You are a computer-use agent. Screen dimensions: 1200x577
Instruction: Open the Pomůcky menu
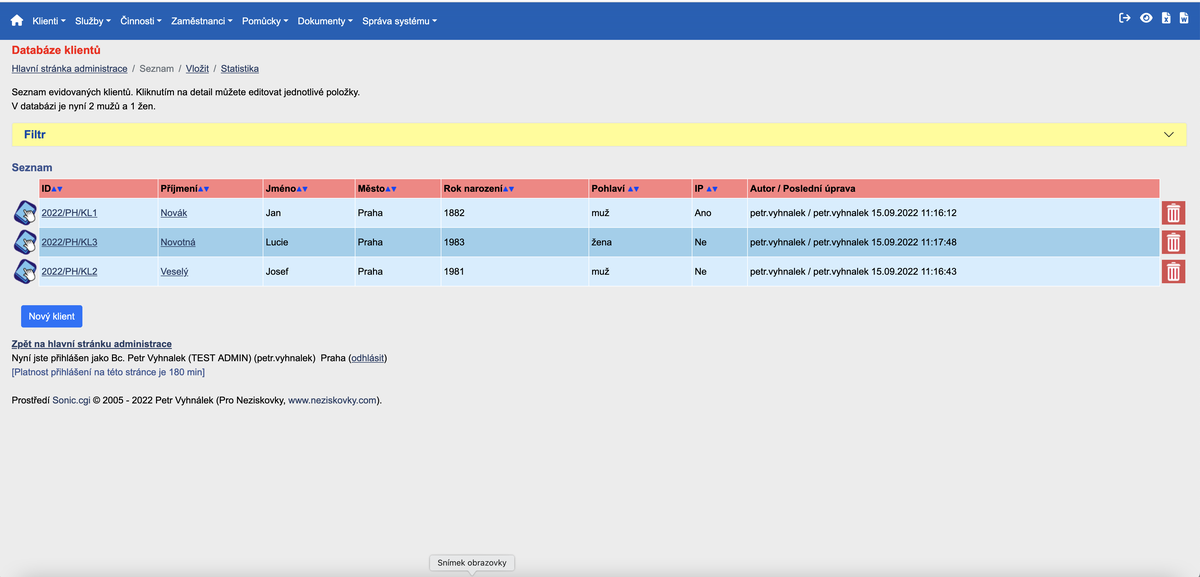(262, 20)
